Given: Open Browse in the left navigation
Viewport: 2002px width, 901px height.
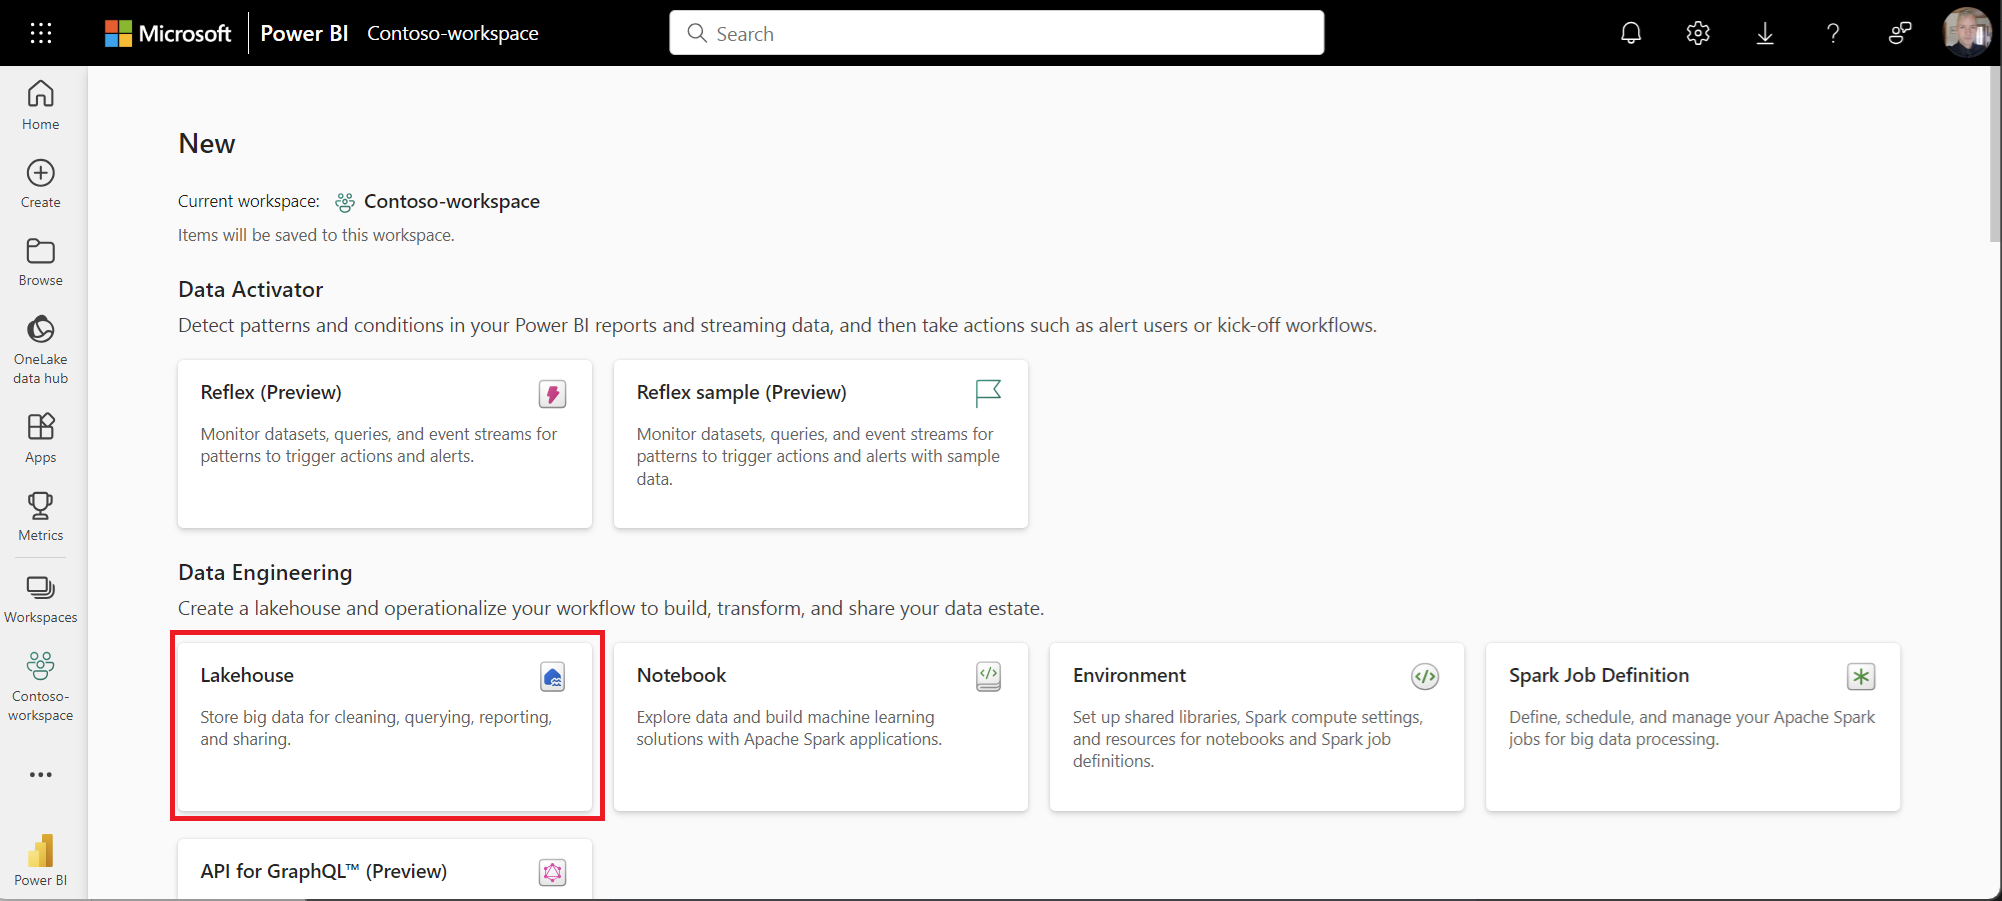Looking at the screenshot, I should 41,262.
